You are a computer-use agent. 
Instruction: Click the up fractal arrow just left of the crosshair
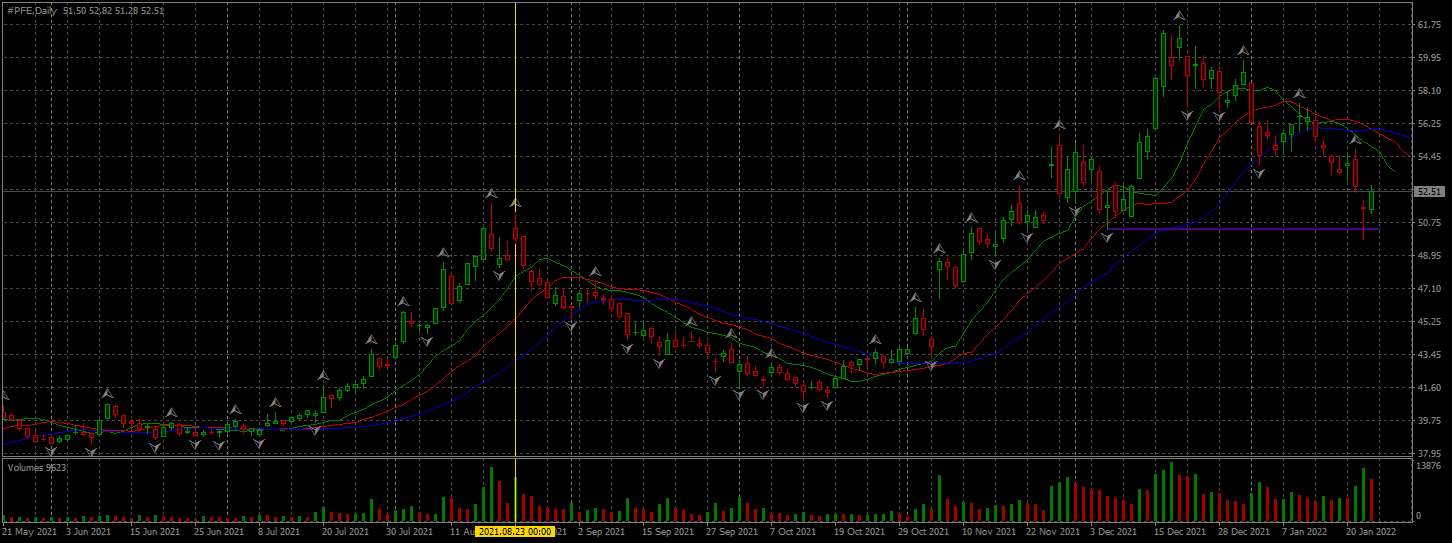click(491, 193)
